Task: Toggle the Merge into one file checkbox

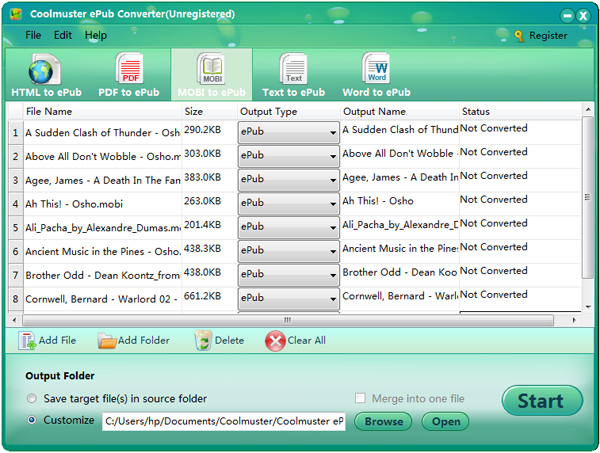Action: coord(360,398)
